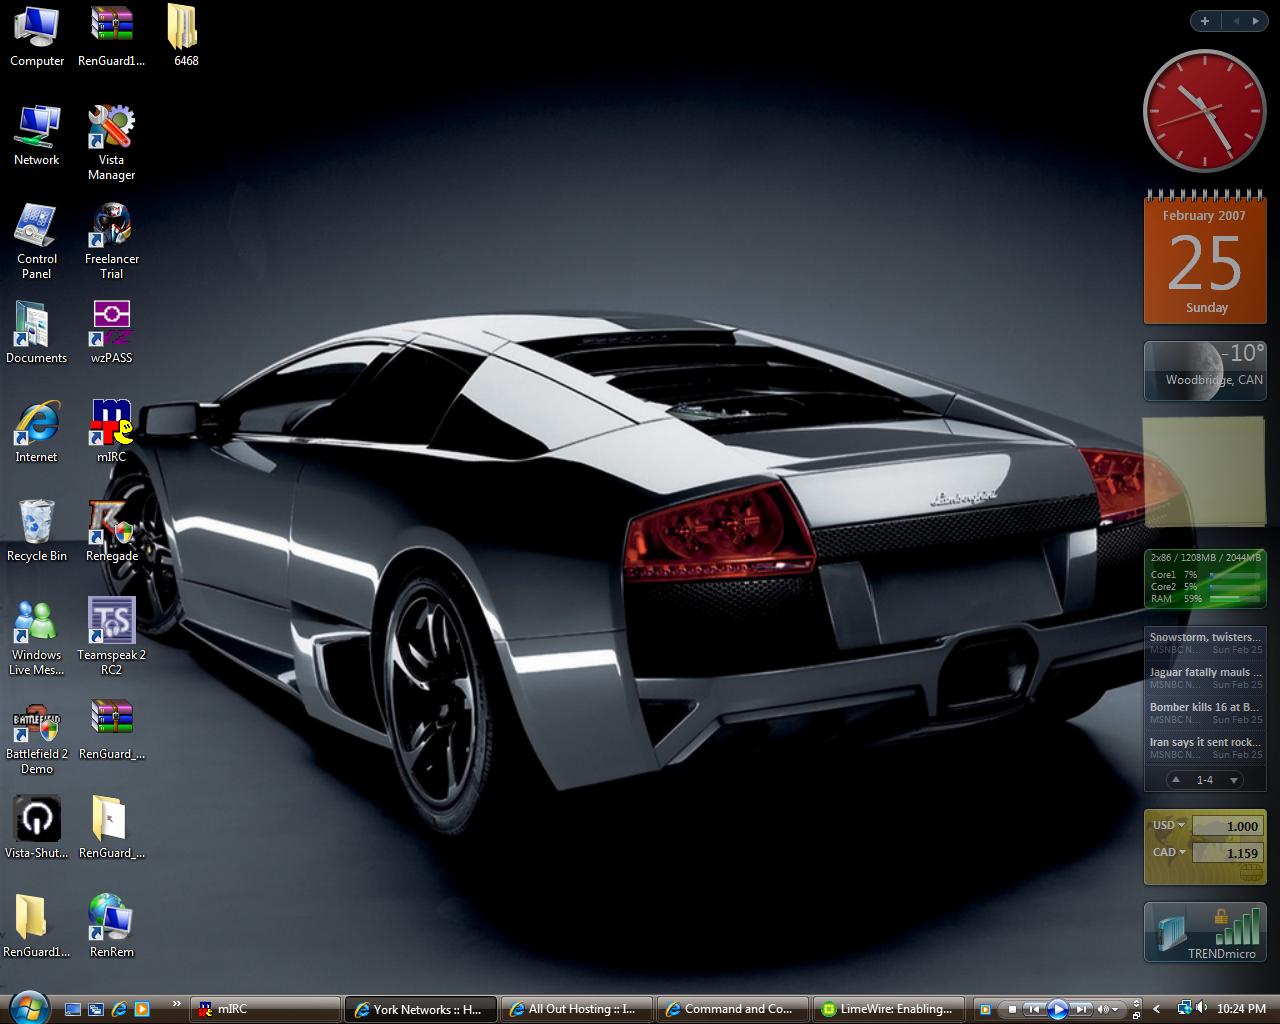Click the sidebar add gadget plus button
Image resolution: width=1280 pixels, height=1024 pixels.
(1205, 21)
